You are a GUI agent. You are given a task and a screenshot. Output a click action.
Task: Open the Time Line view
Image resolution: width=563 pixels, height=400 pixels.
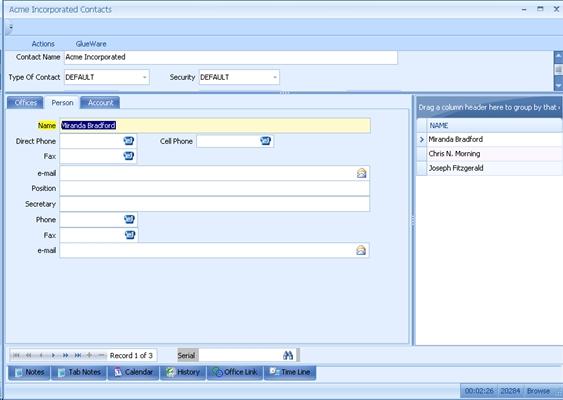290,372
